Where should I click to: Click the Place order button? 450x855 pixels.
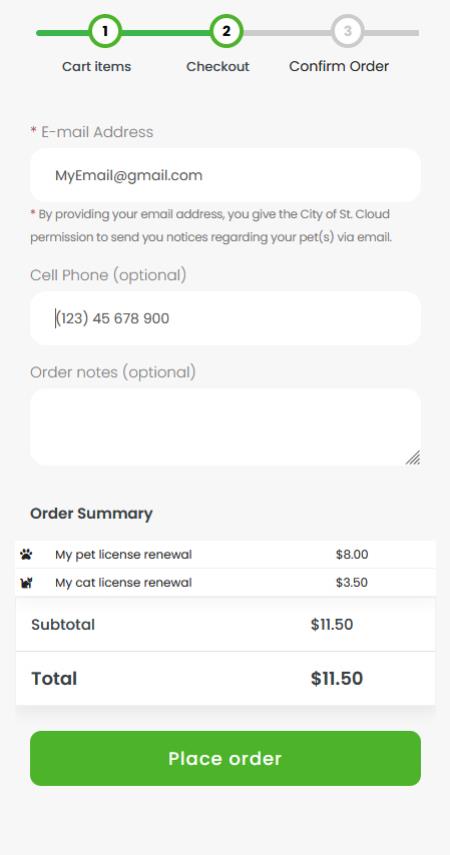coord(225,758)
